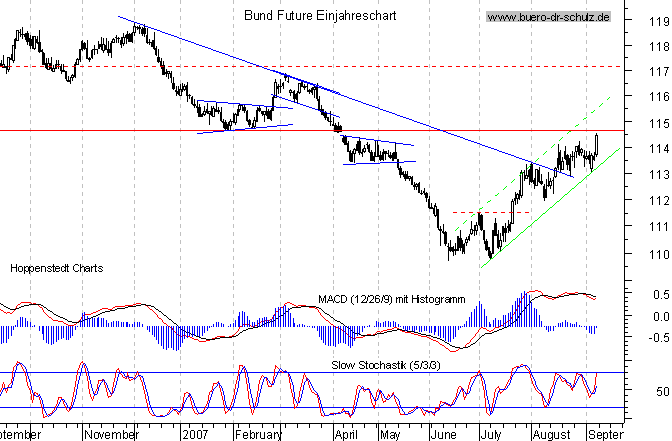Click the MACD scale value -0.5

click(x=659, y=338)
